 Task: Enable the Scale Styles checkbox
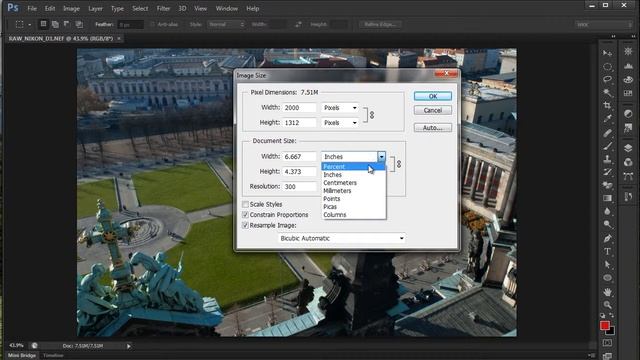pyautogui.click(x=245, y=204)
